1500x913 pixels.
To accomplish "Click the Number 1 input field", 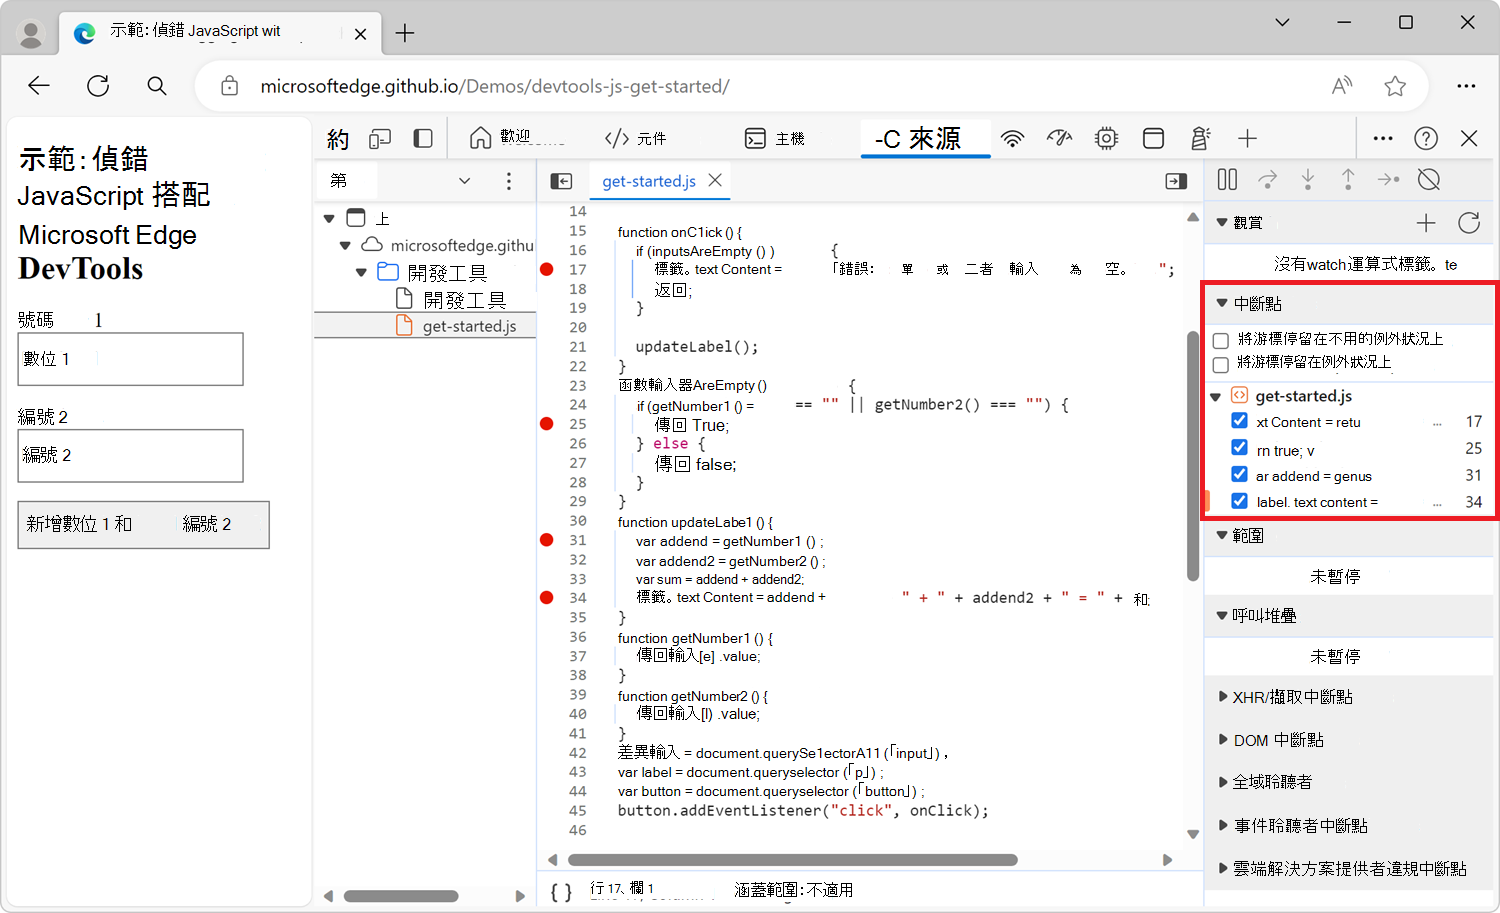I will click(130, 358).
